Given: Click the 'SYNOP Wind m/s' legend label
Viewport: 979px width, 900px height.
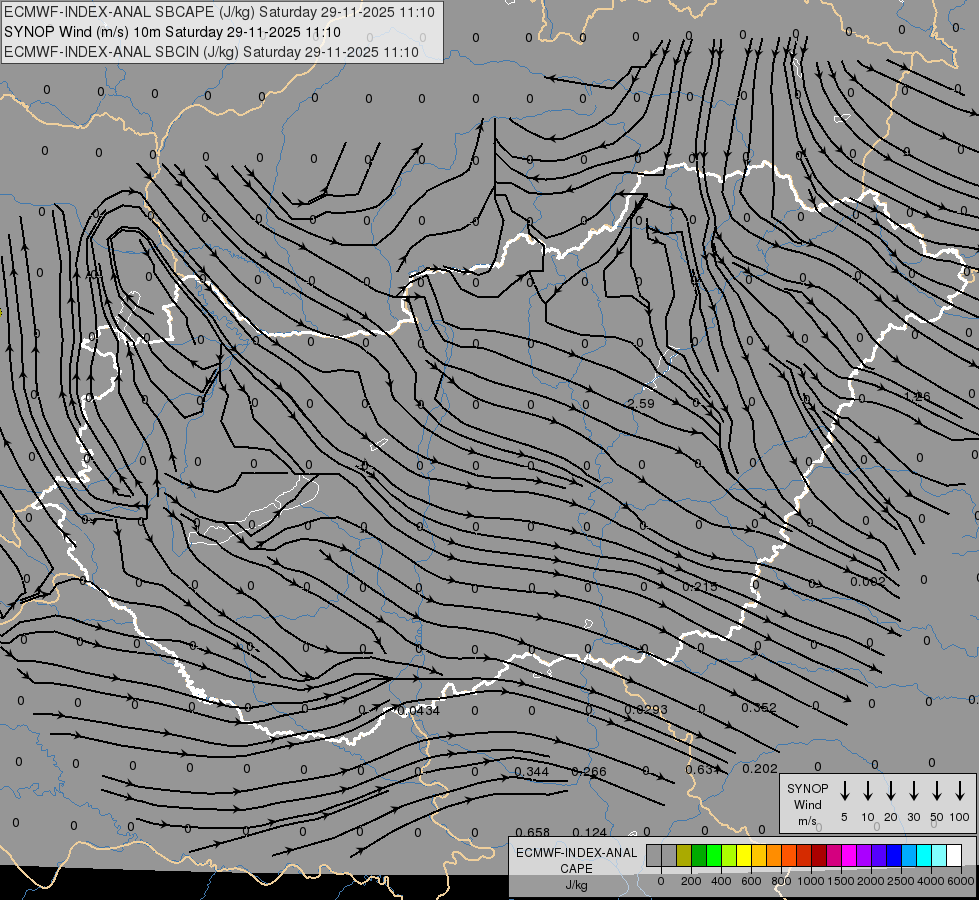Looking at the screenshot, I should (x=807, y=804).
